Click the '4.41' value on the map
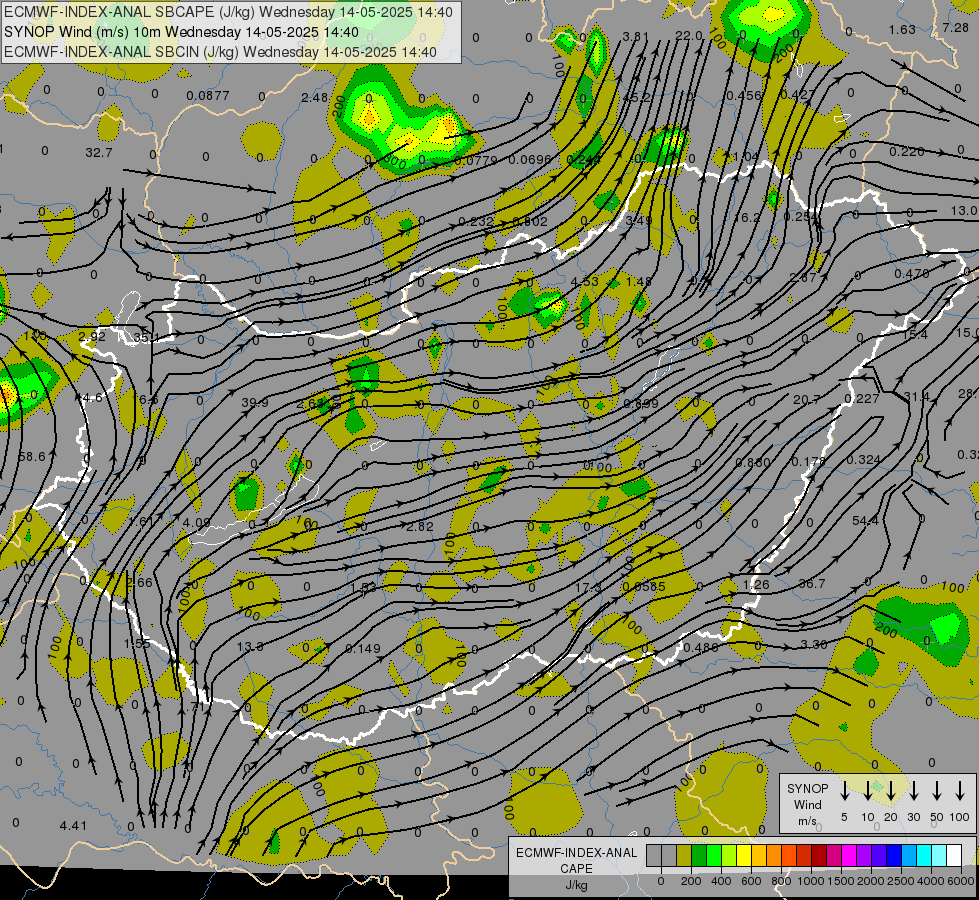The height and width of the screenshot is (900, 979). [x=73, y=826]
